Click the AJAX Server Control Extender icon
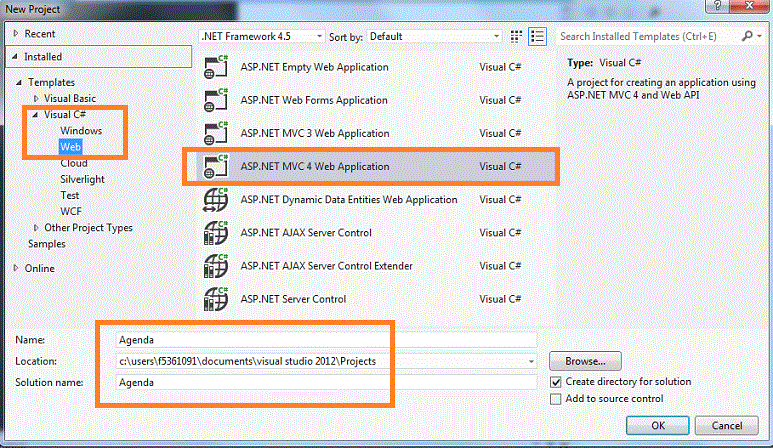The width and height of the screenshot is (773, 448). pos(216,266)
